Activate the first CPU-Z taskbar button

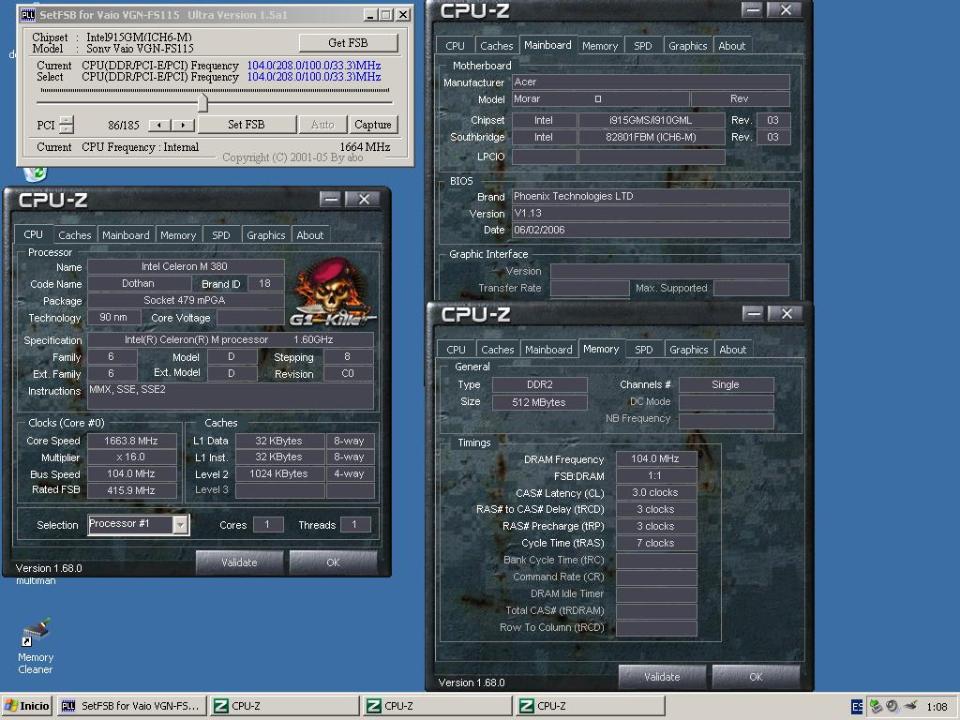click(285, 706)
